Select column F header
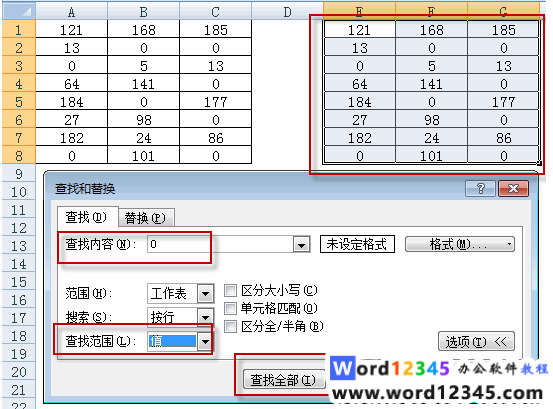This screenshot has height=409, width=553. click(x=431, y=12)
